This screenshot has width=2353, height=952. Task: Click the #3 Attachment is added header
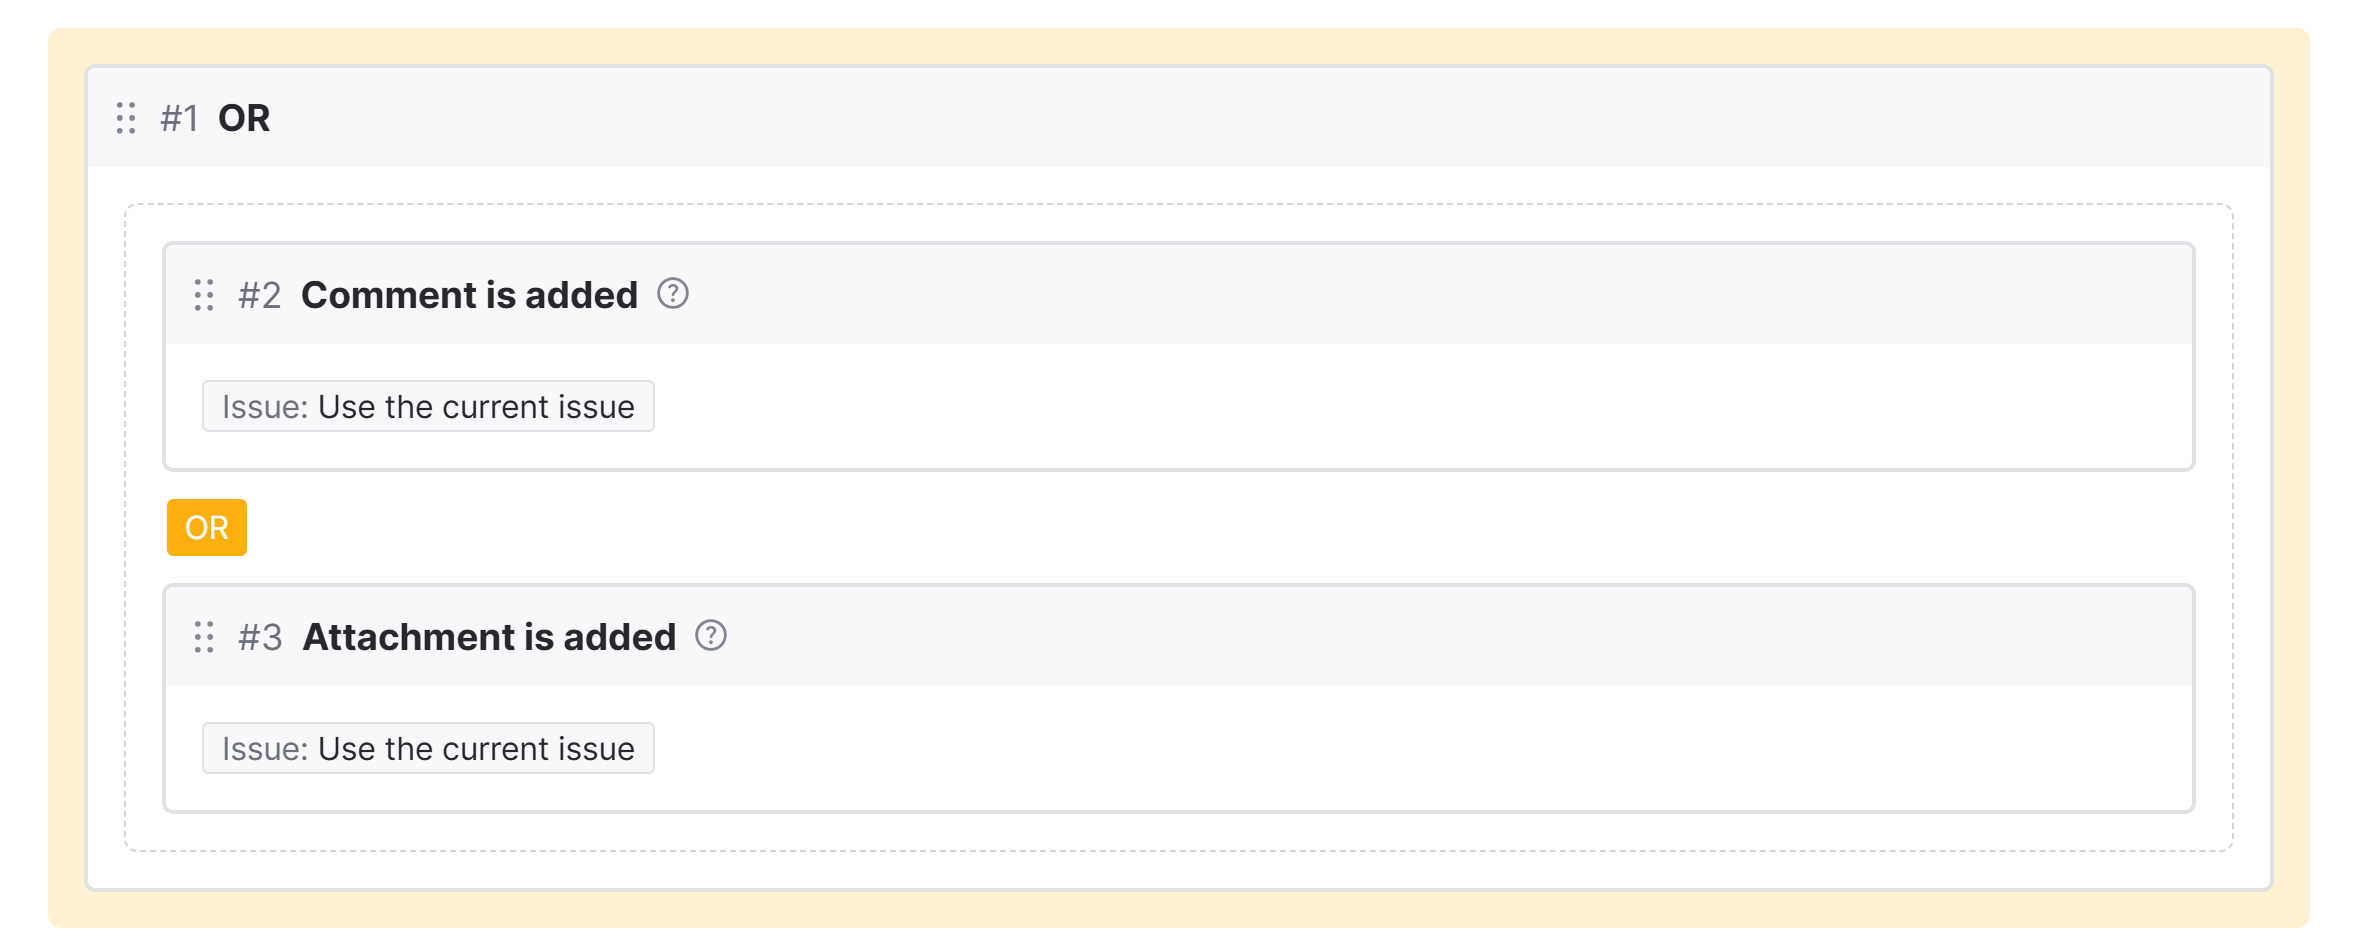pyautogui.click(x=489, y=636)
